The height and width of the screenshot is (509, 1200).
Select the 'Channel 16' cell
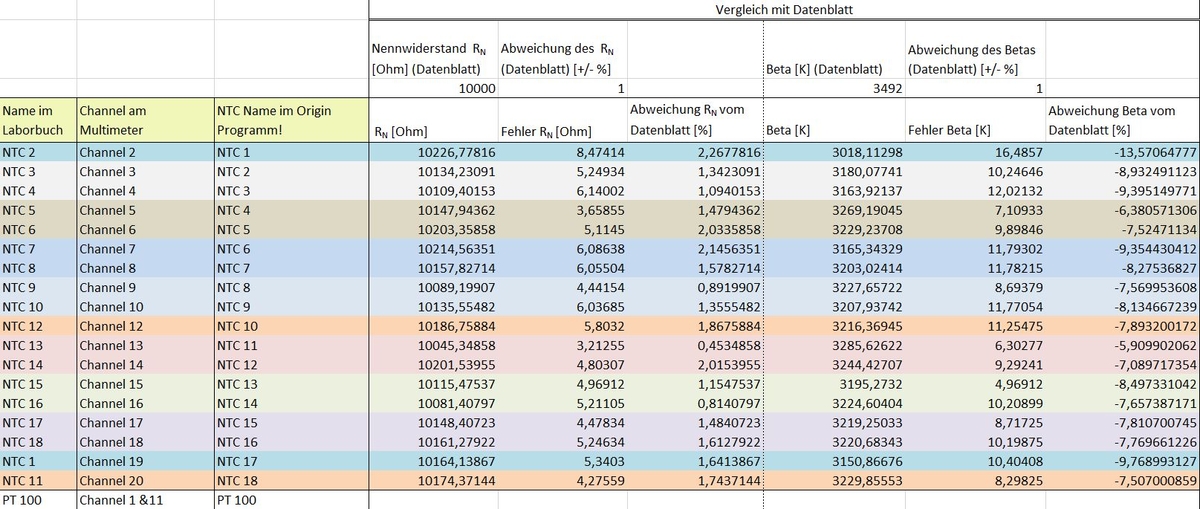pos(145,404)
